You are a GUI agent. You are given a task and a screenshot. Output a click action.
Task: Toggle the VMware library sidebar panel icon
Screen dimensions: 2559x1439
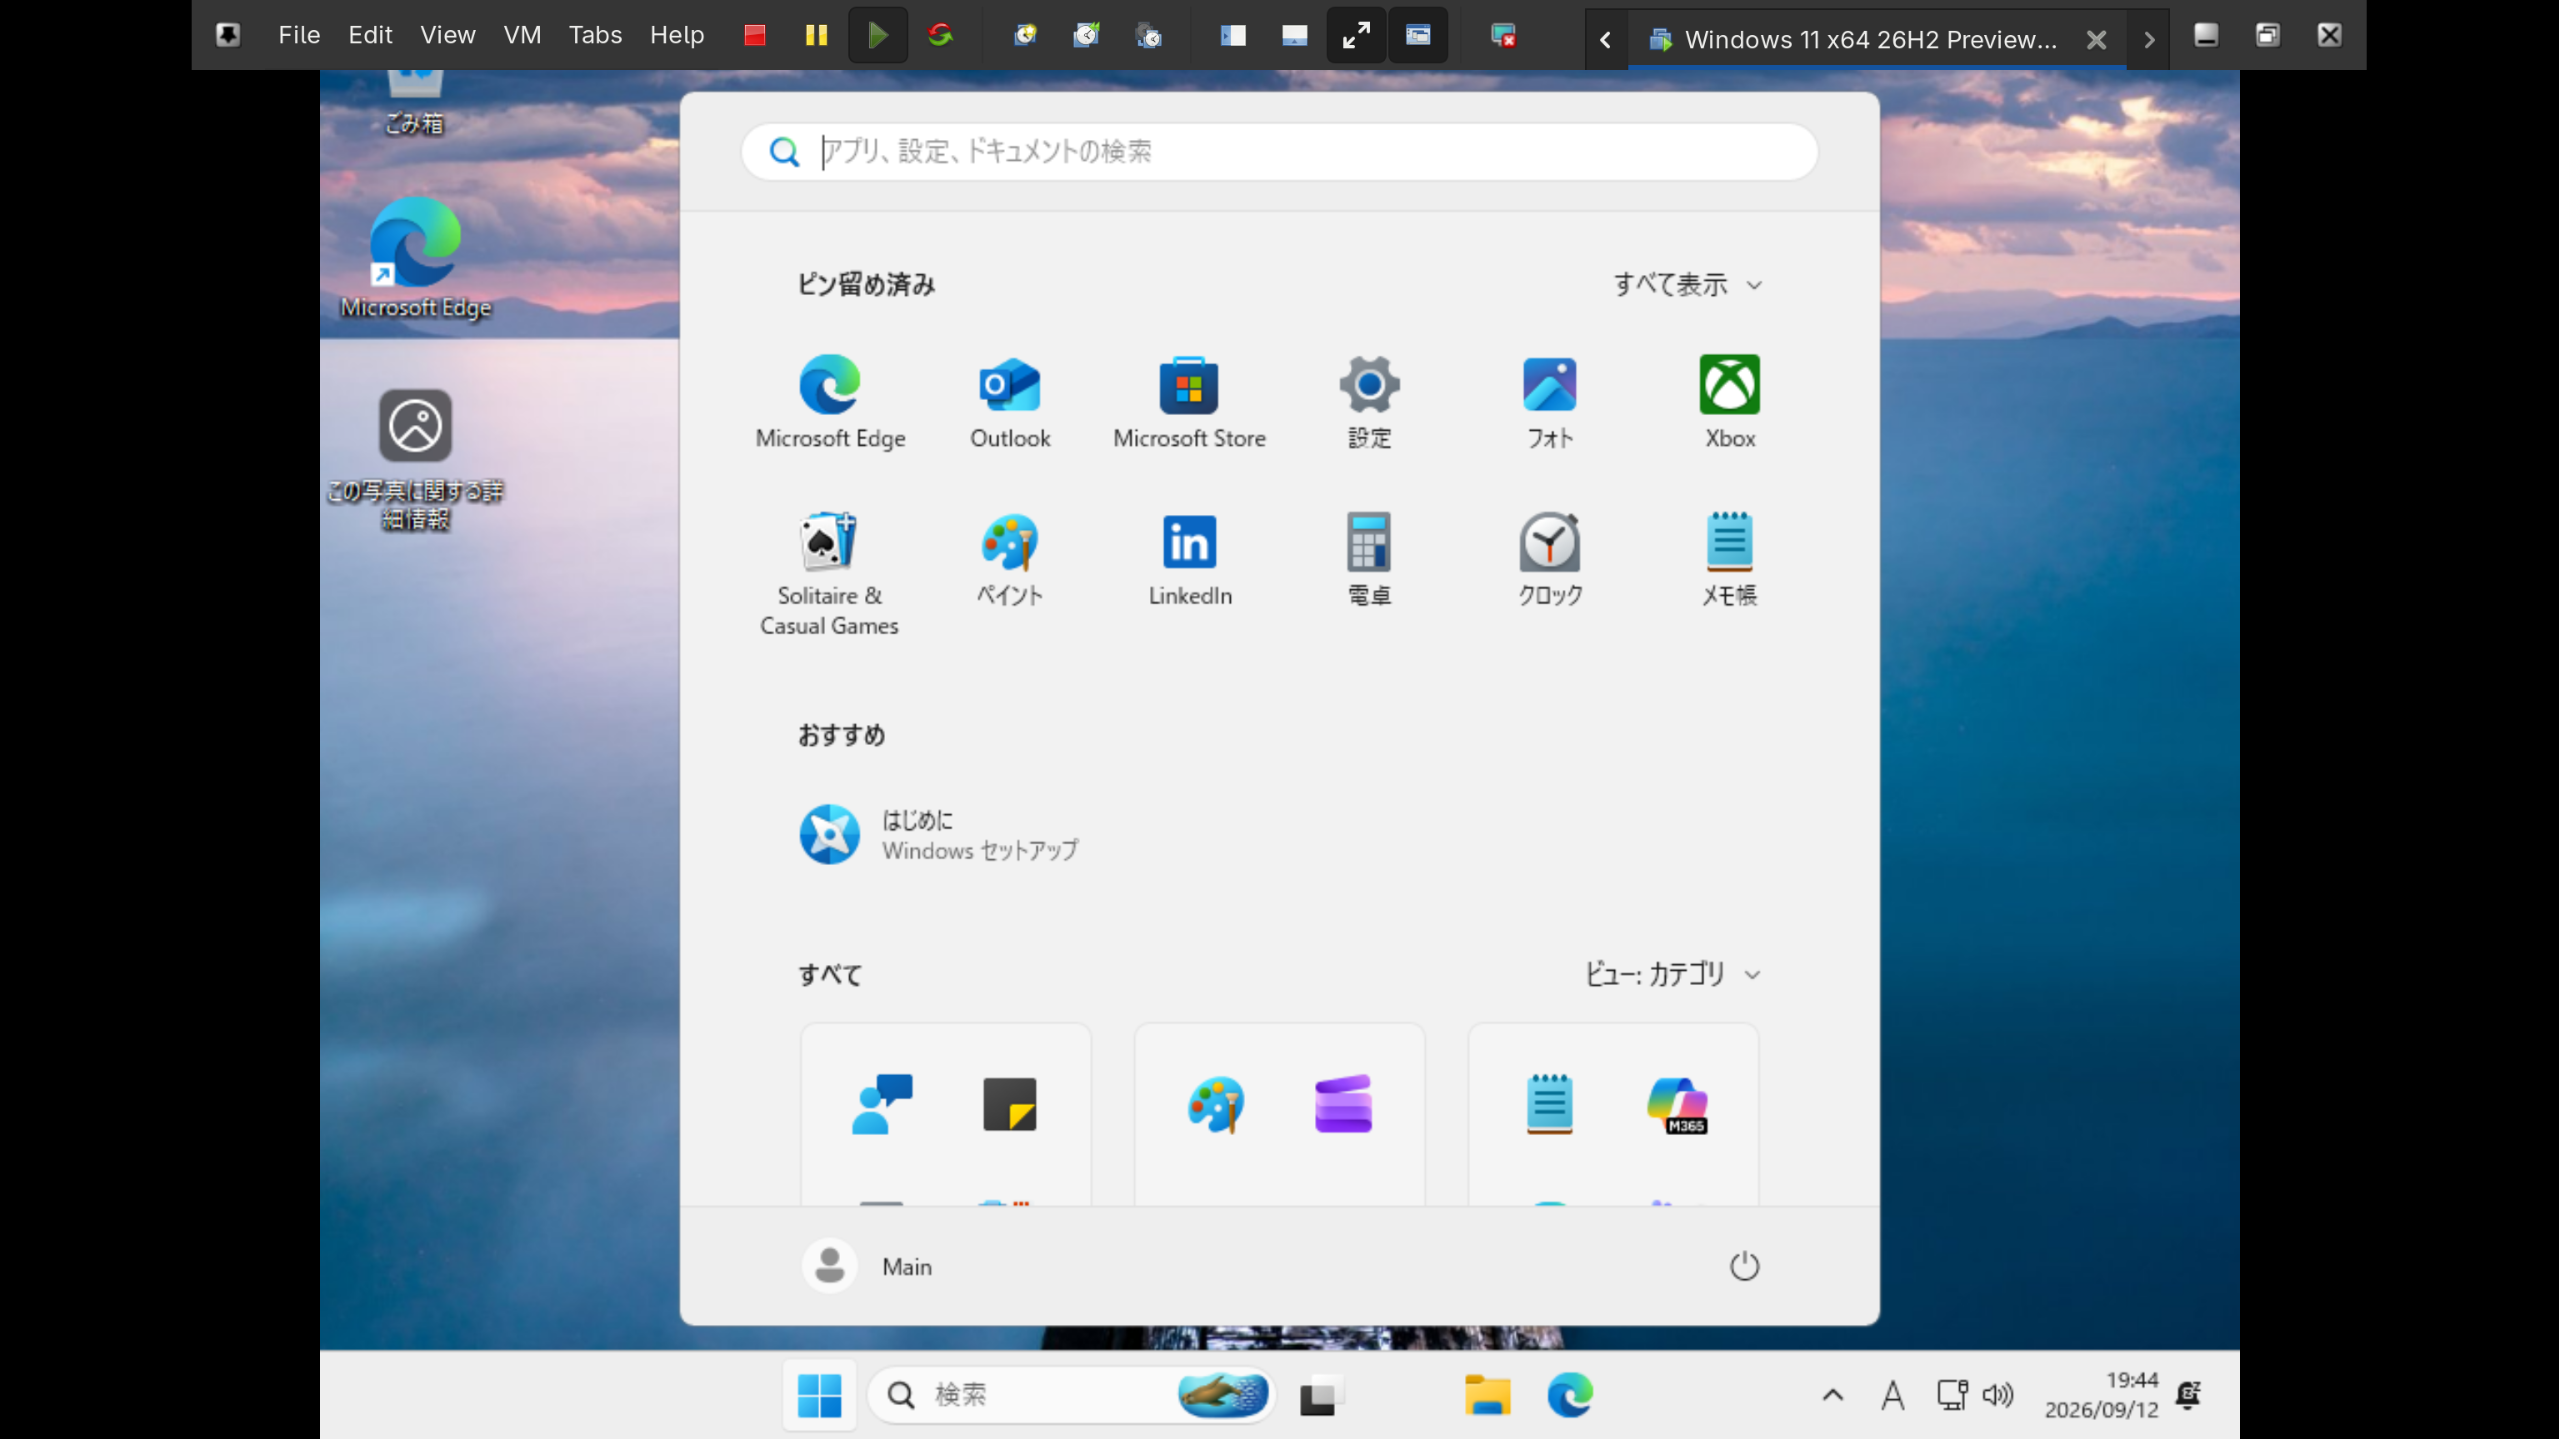tap(1233, 36)
